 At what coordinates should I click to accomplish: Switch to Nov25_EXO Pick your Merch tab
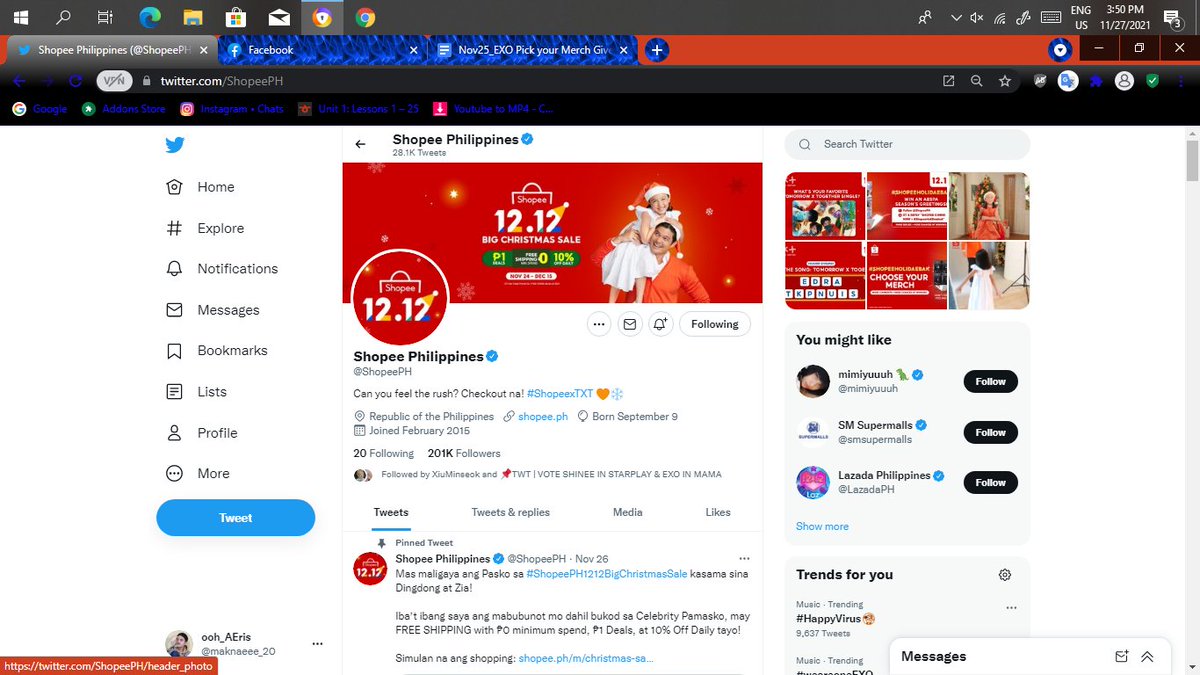[x=533, y=50]
